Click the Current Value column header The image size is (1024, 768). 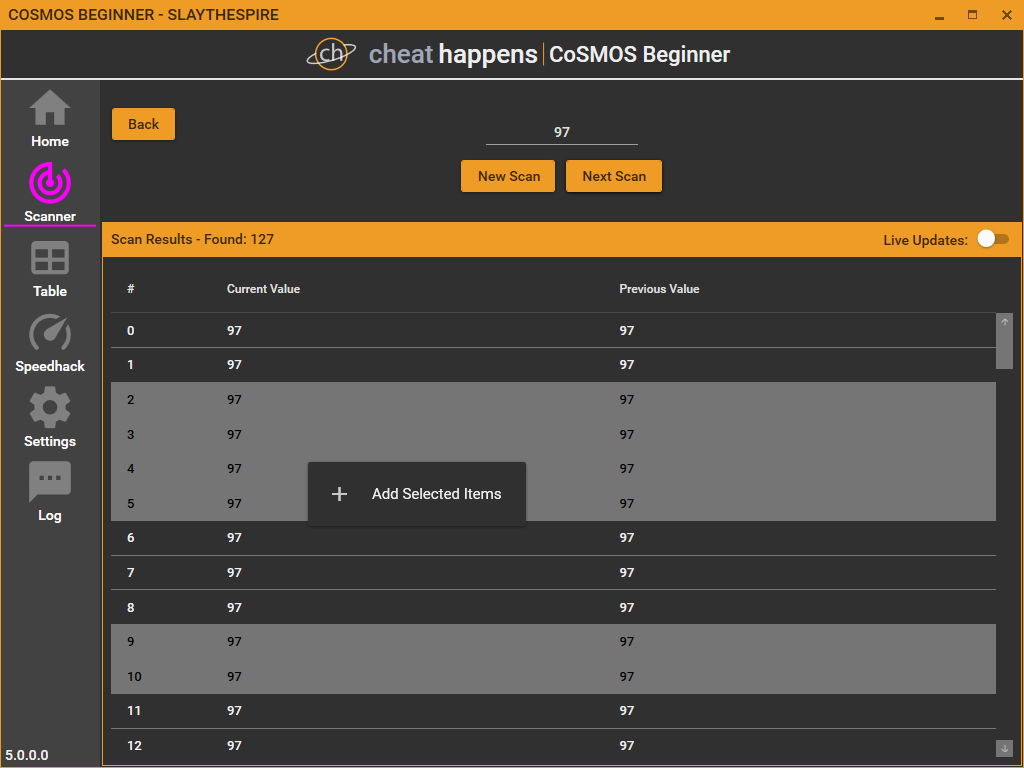click(263, 289)
